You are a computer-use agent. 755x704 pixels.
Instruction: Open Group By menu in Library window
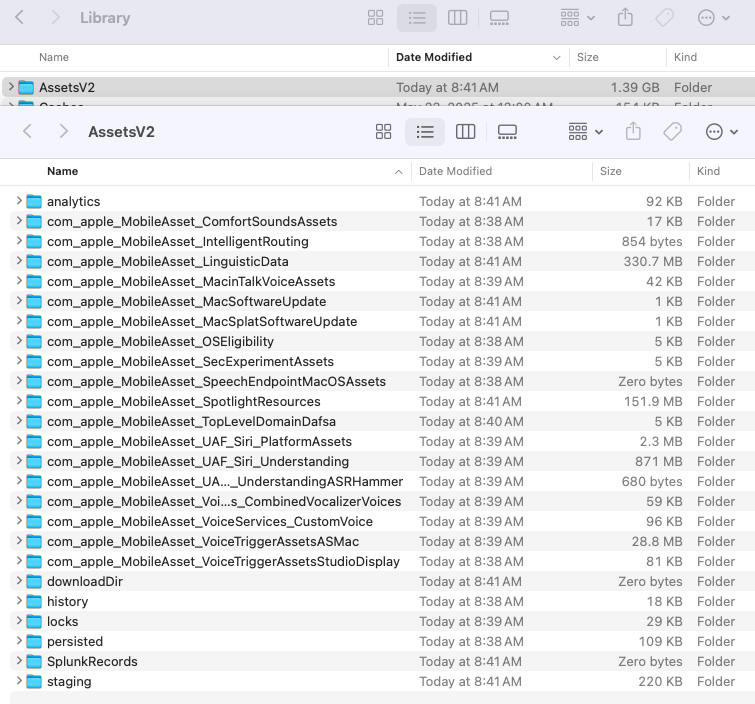577,18
